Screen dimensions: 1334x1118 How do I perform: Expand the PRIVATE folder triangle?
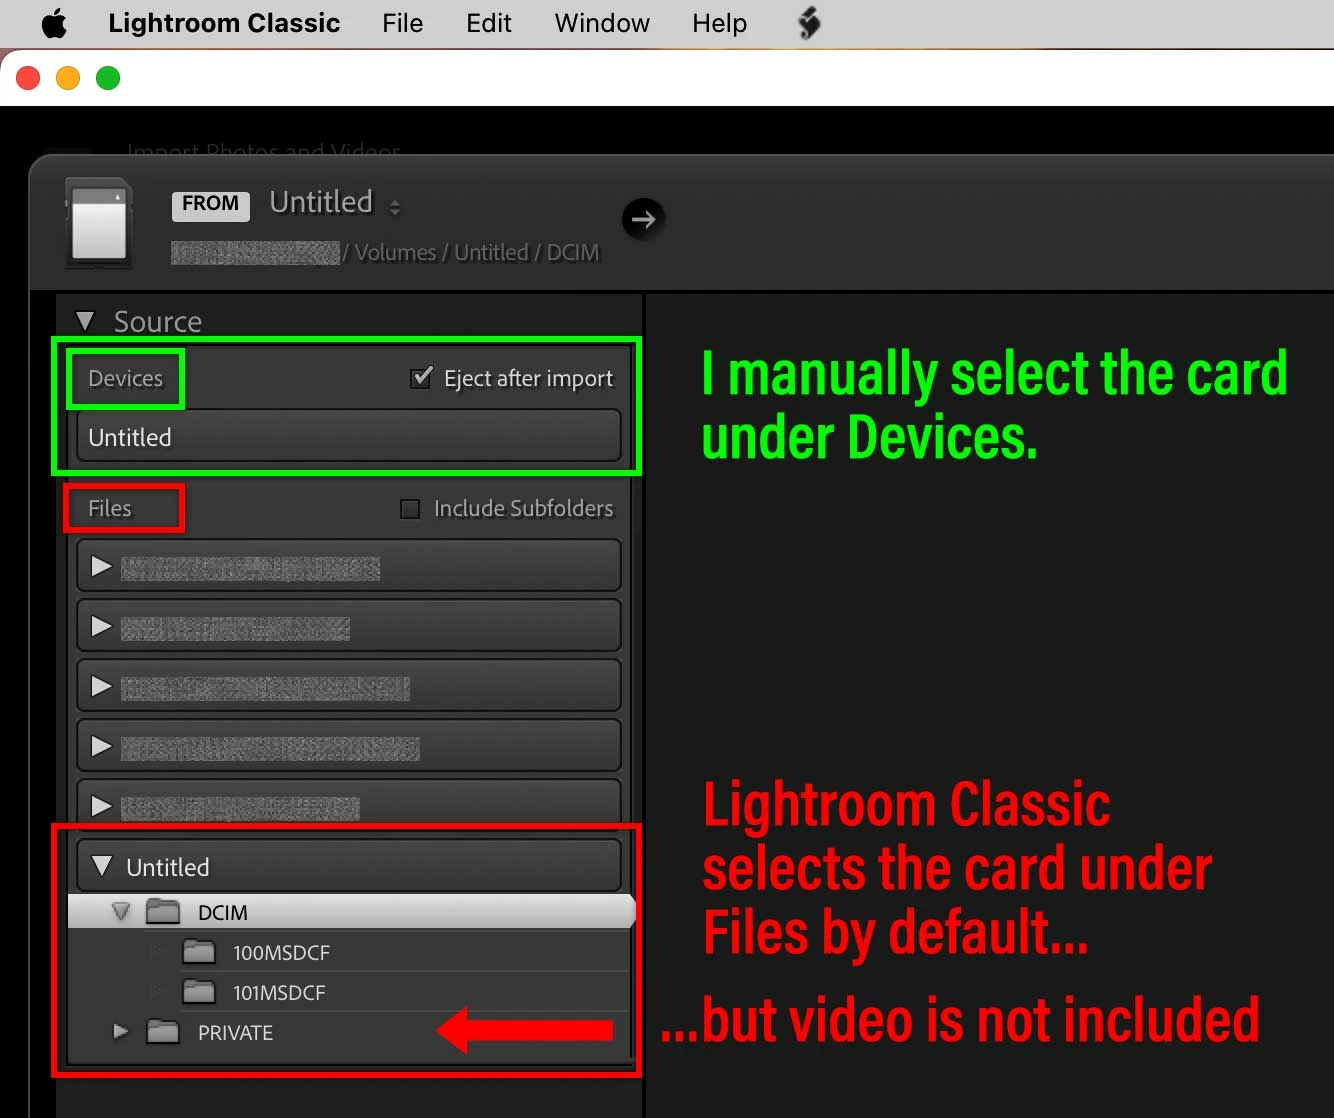121,1031
